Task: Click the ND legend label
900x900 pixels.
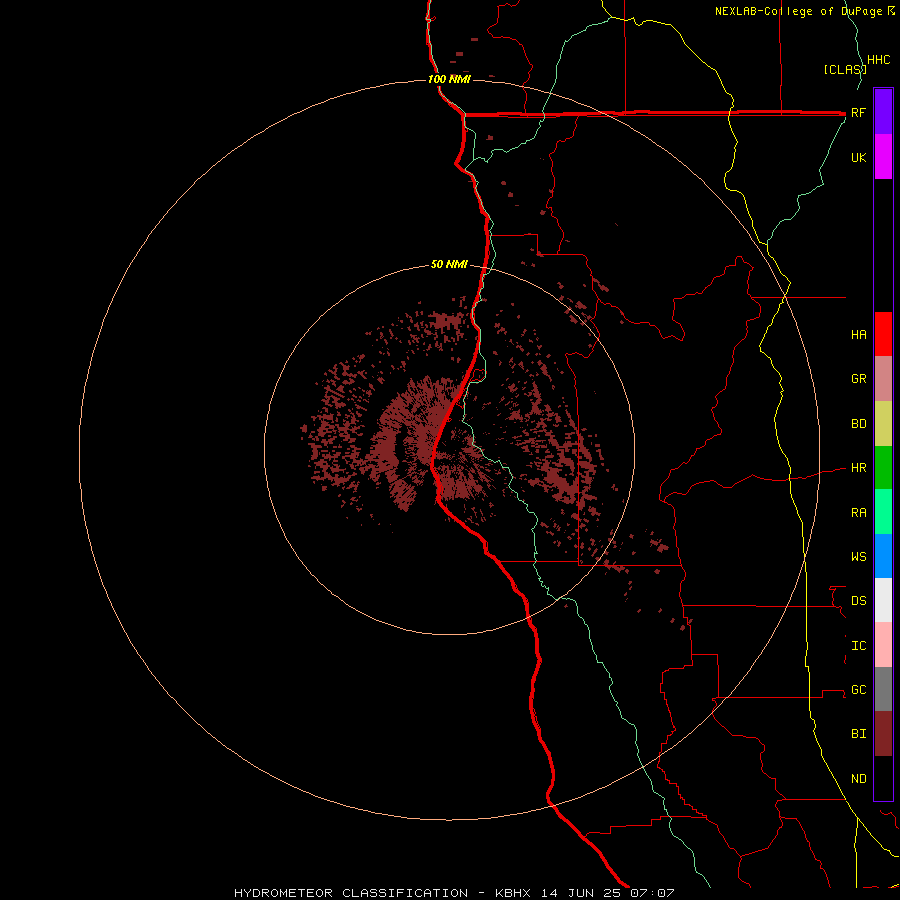Action: point(858,778)
